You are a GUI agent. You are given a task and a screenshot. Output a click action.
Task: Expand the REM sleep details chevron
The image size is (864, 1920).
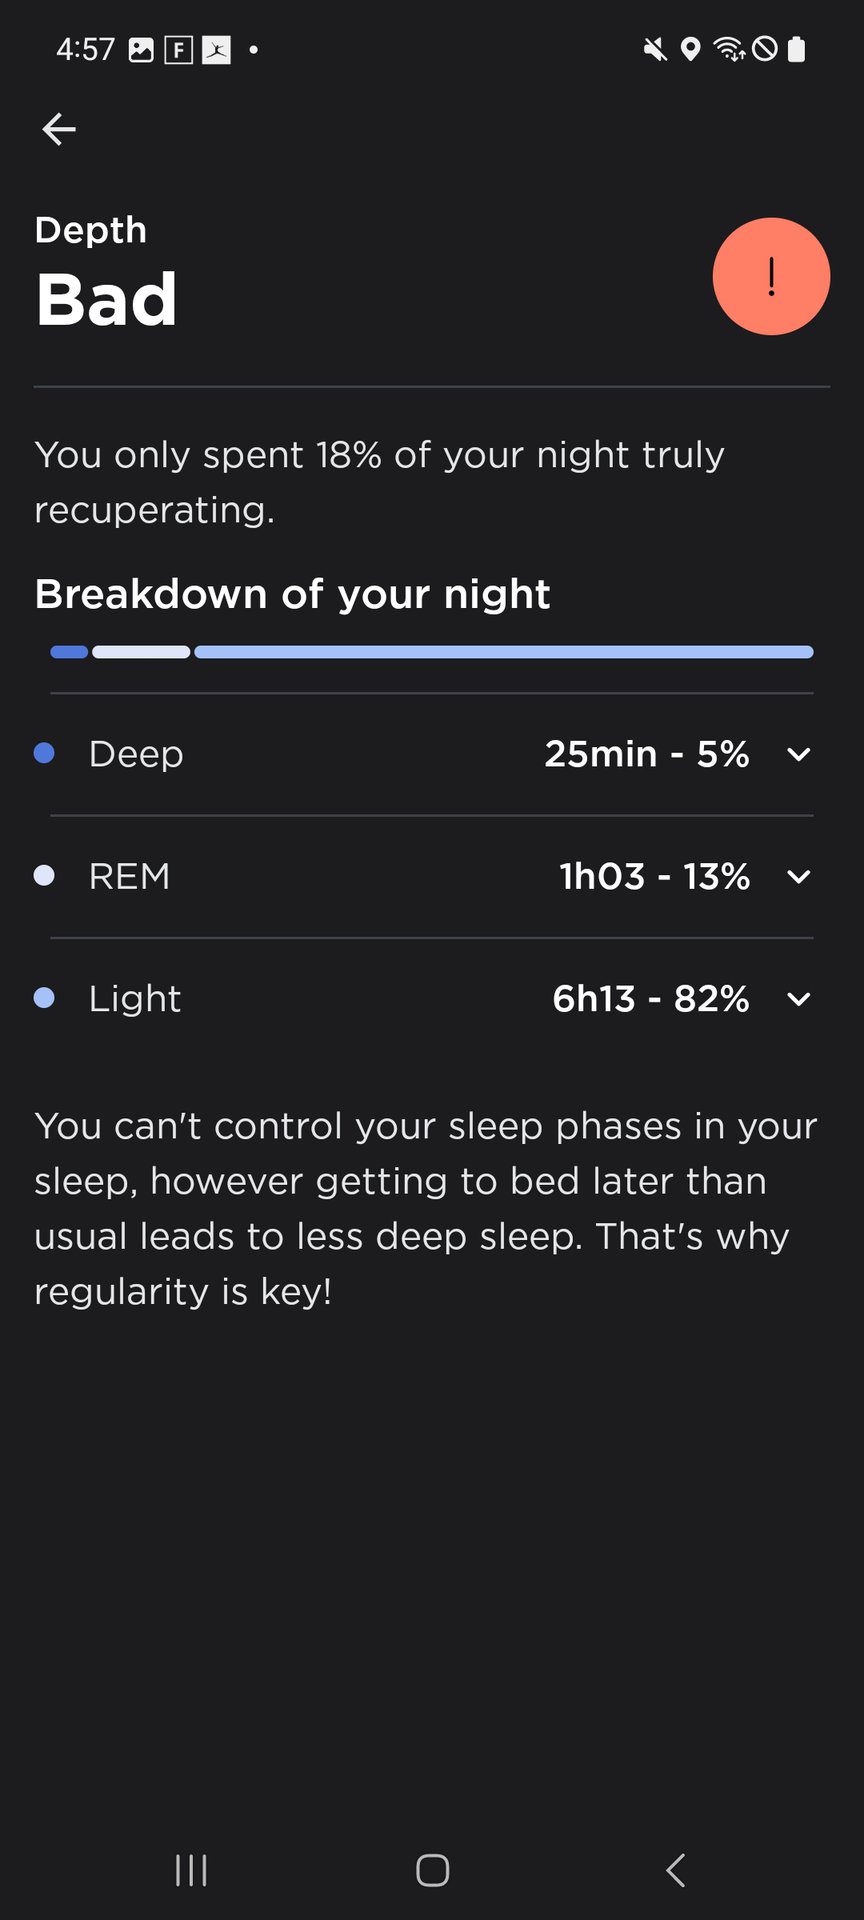coord(798,877)
